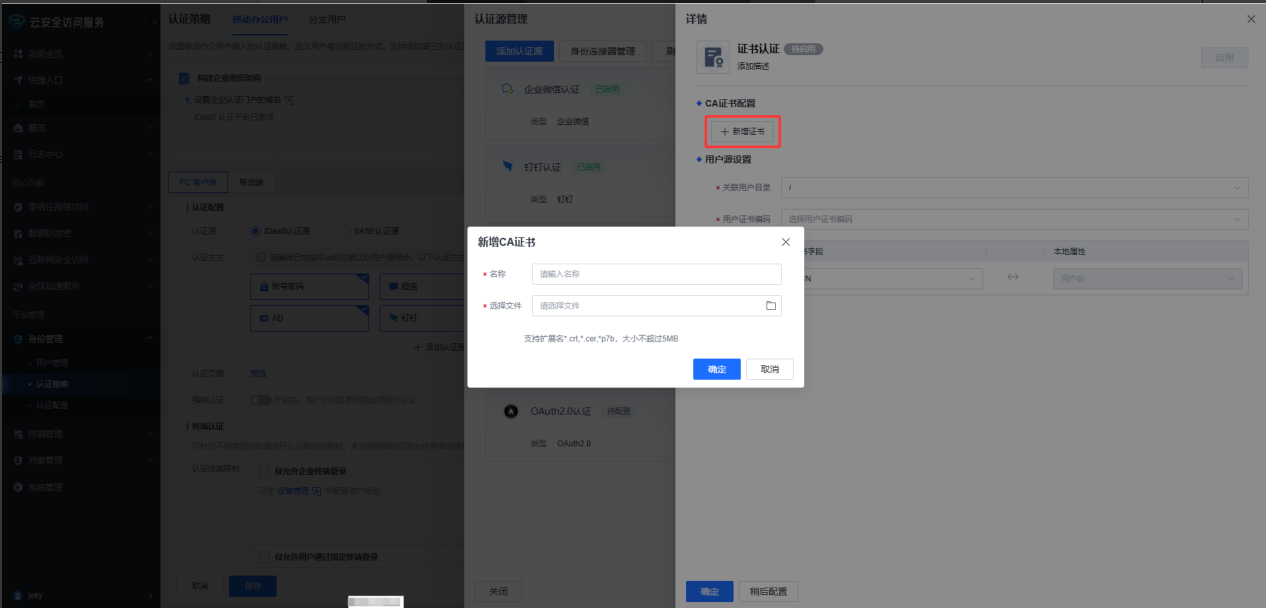
Task: Close the 详情 panel with its X
Action: [x=1251, y=19]
